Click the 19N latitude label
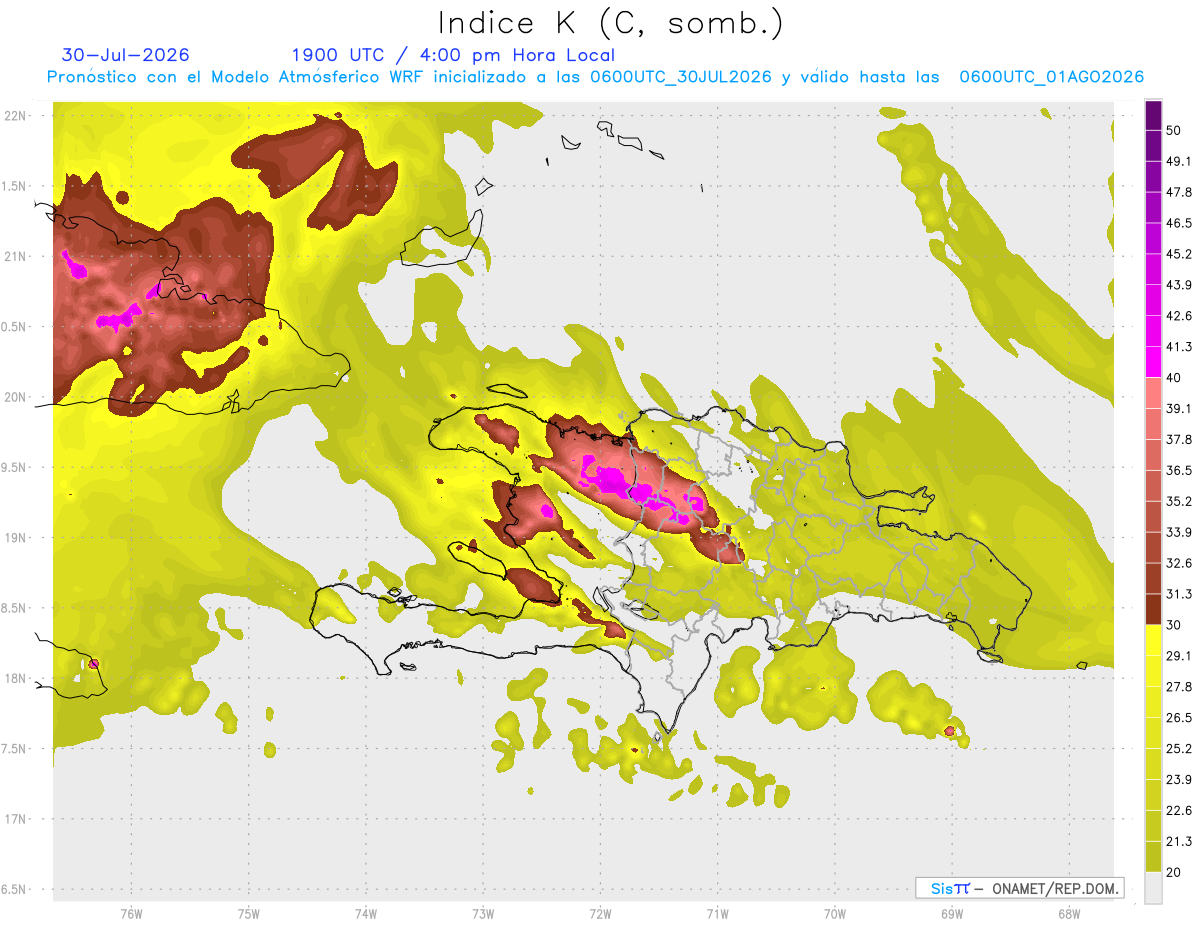The height and width of the screenshot is (927, 1200). click(x=16, y=537)
